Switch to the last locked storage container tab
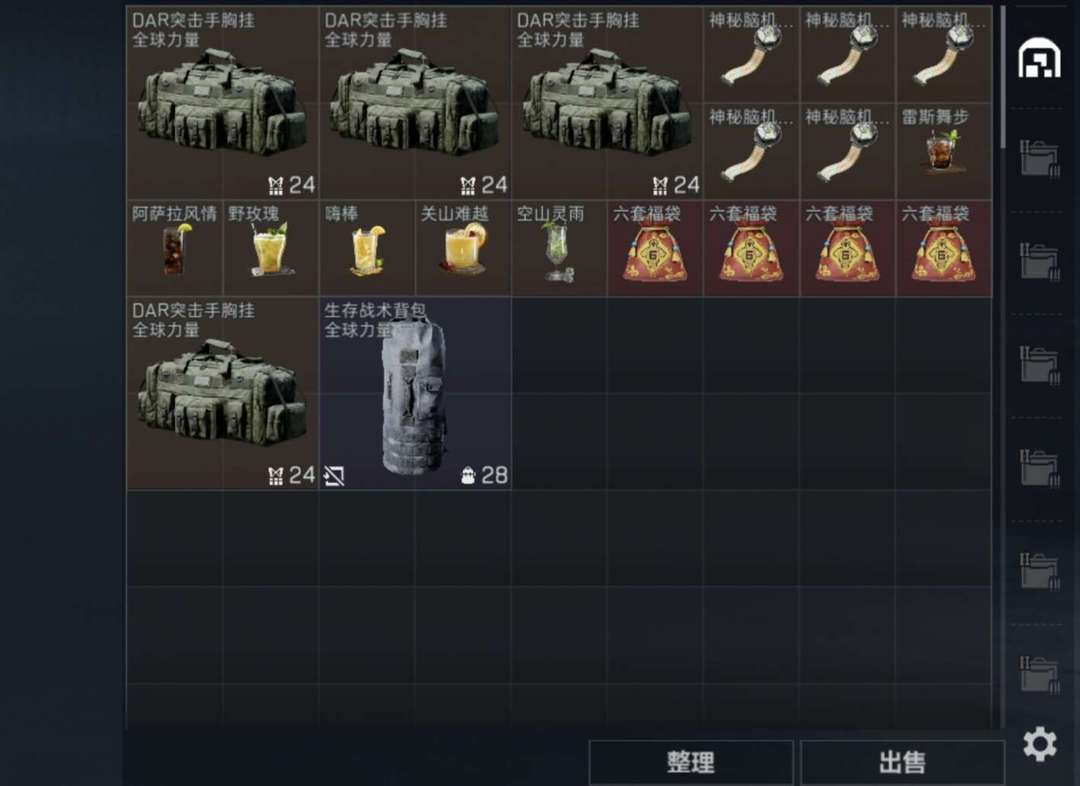Viewport: 1080px width, 786px height. point(1039,674)
